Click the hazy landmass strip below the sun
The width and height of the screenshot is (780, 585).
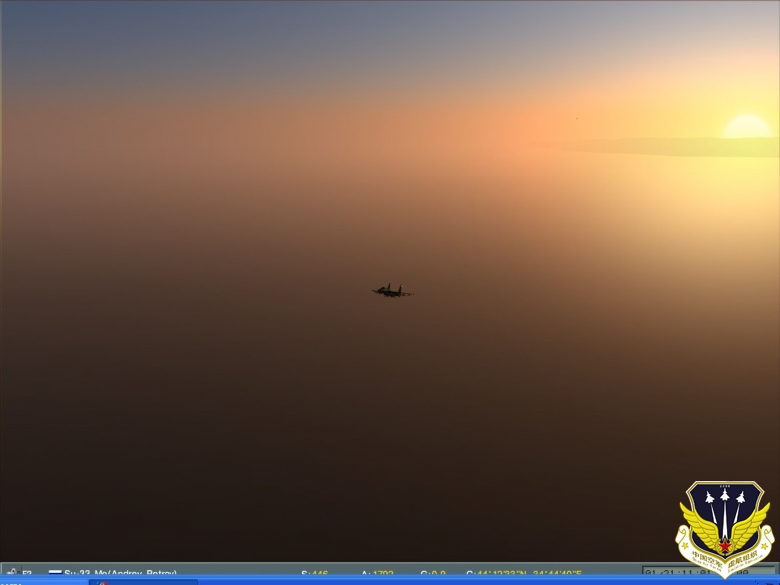670,147
